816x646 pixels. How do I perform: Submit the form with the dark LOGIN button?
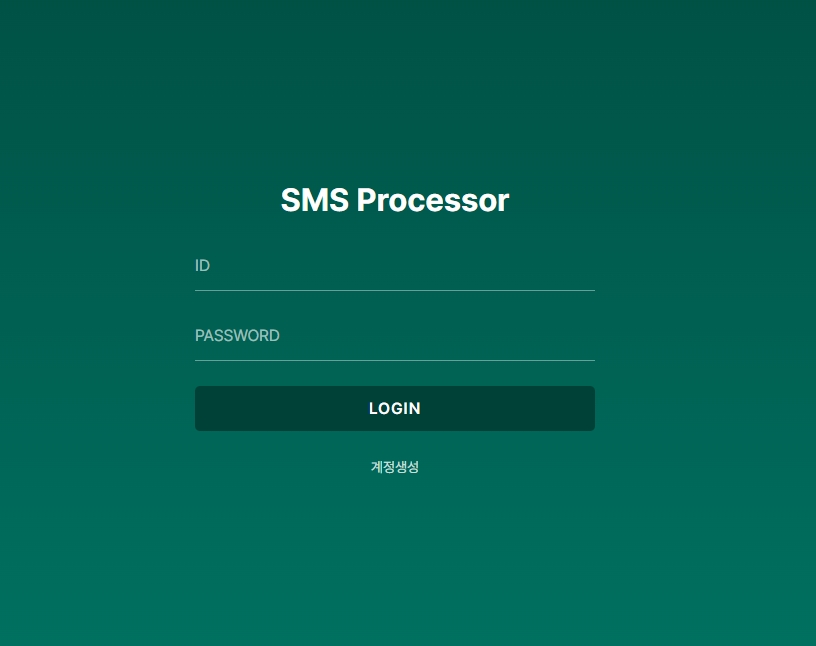394,408
